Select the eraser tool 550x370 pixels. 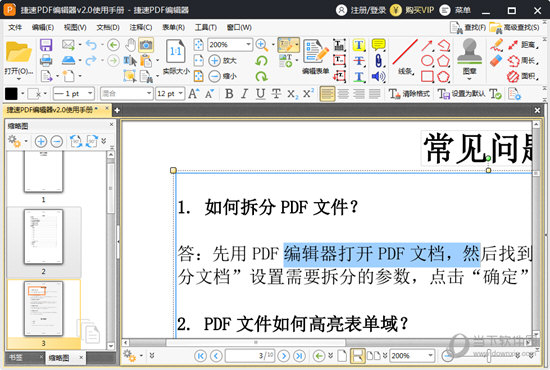click(x=496, y=61)
